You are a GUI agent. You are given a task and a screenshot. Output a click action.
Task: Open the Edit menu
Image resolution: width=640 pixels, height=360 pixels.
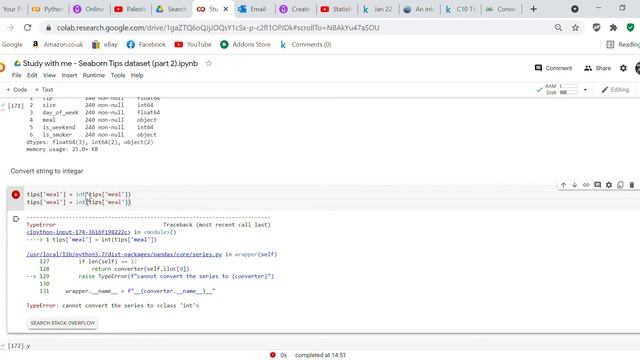32,75
